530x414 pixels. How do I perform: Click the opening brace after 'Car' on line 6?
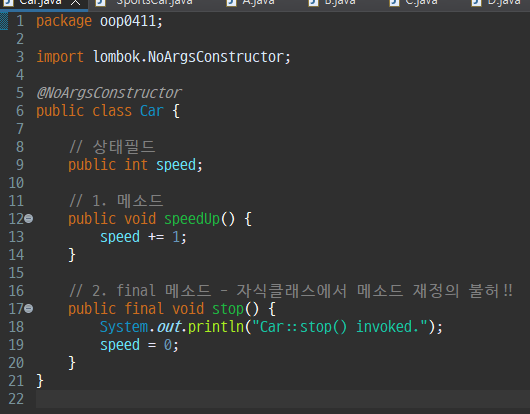click(x=176, y=111)
